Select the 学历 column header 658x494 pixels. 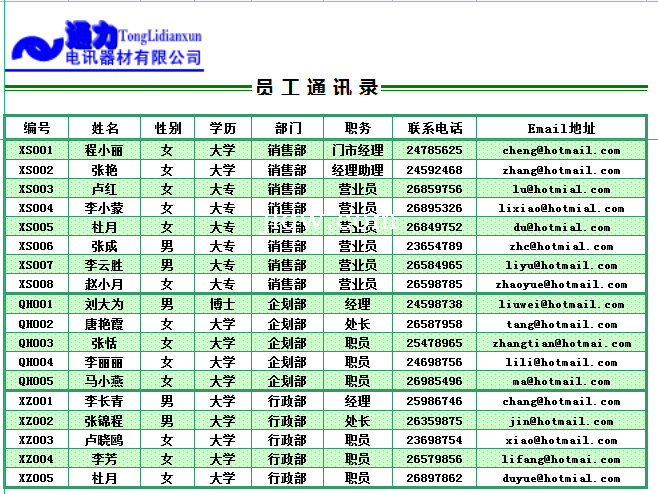[x=222, y=128]
